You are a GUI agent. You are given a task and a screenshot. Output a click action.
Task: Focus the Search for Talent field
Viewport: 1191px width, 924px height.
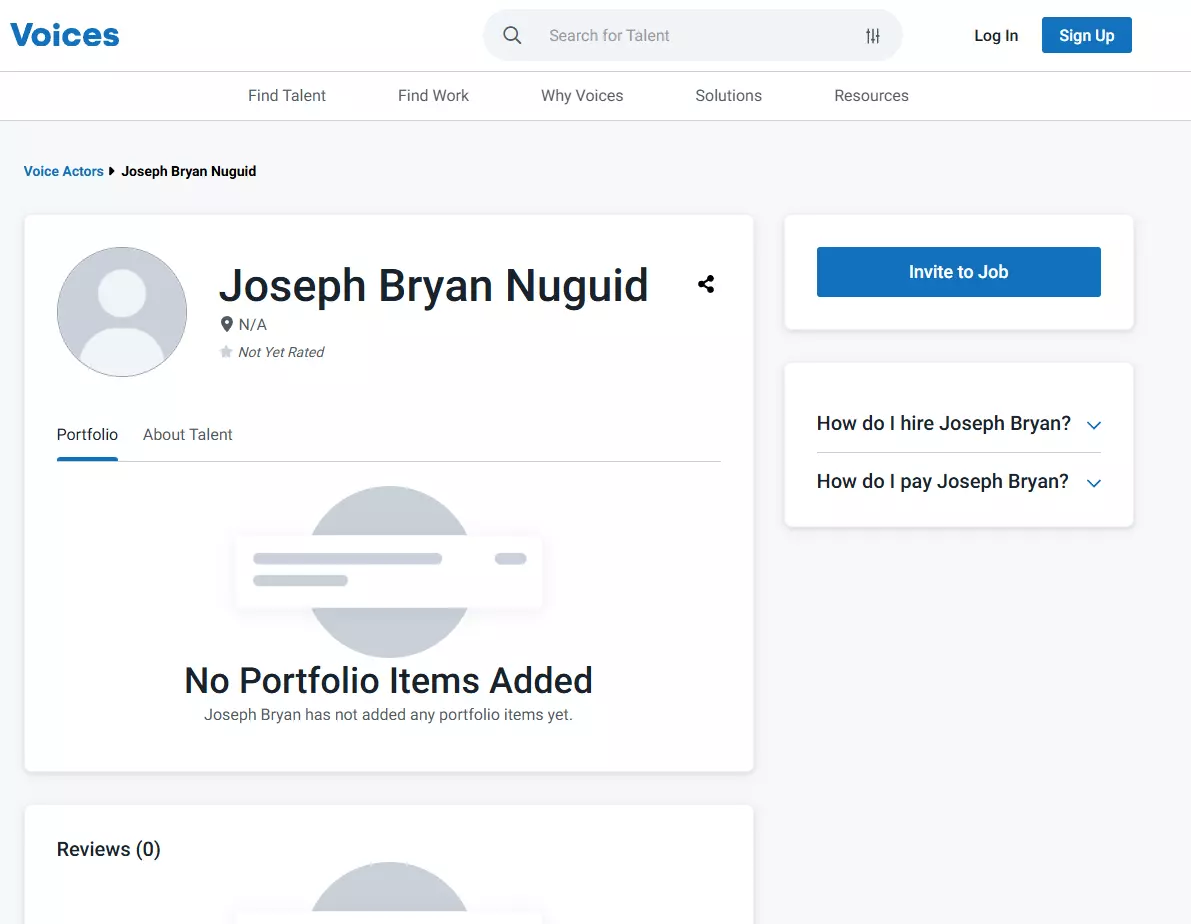[x=693, y=36]
